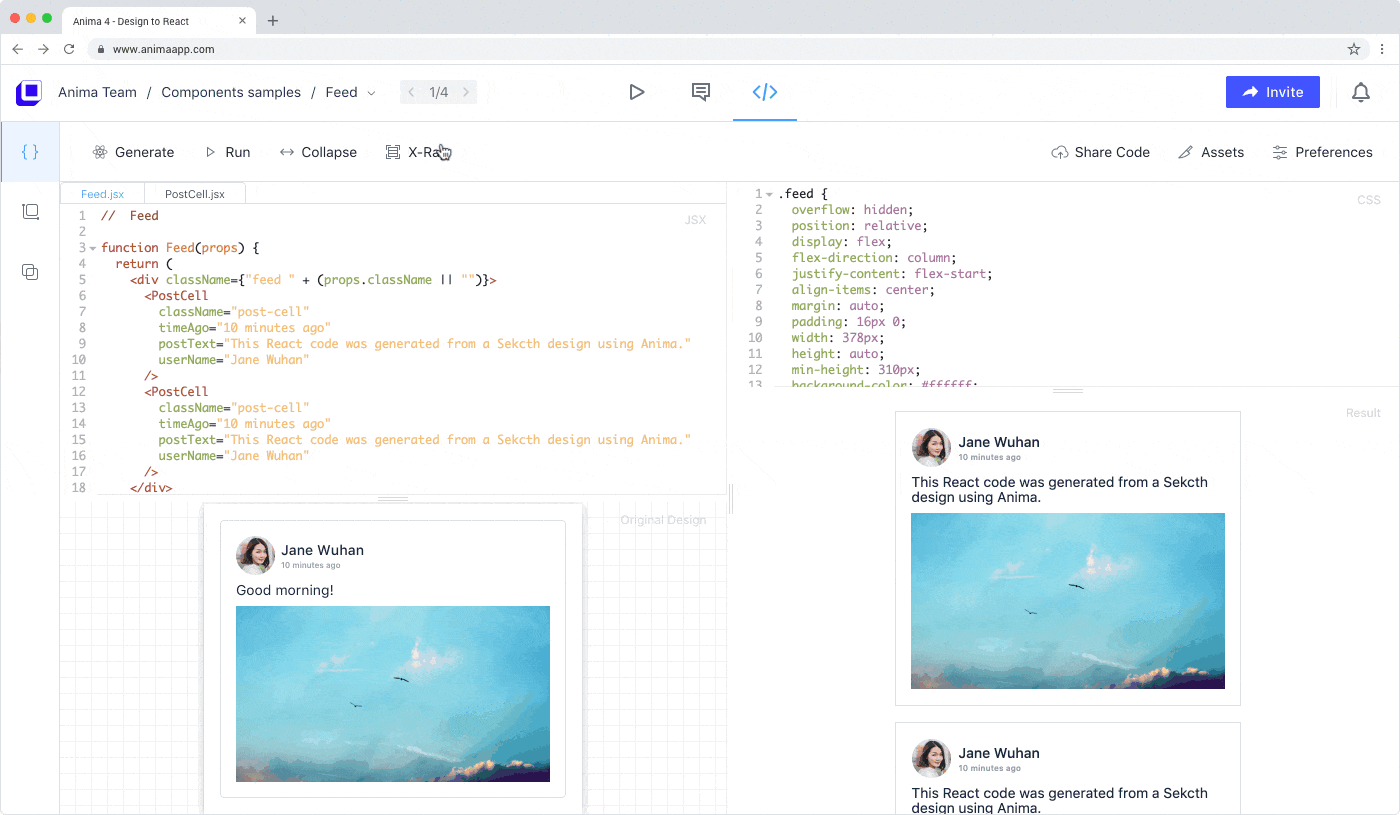Collapse the .feed CSS rule fold arrow
Screen dimensions: 1400x815
click(x=769, y=194)
